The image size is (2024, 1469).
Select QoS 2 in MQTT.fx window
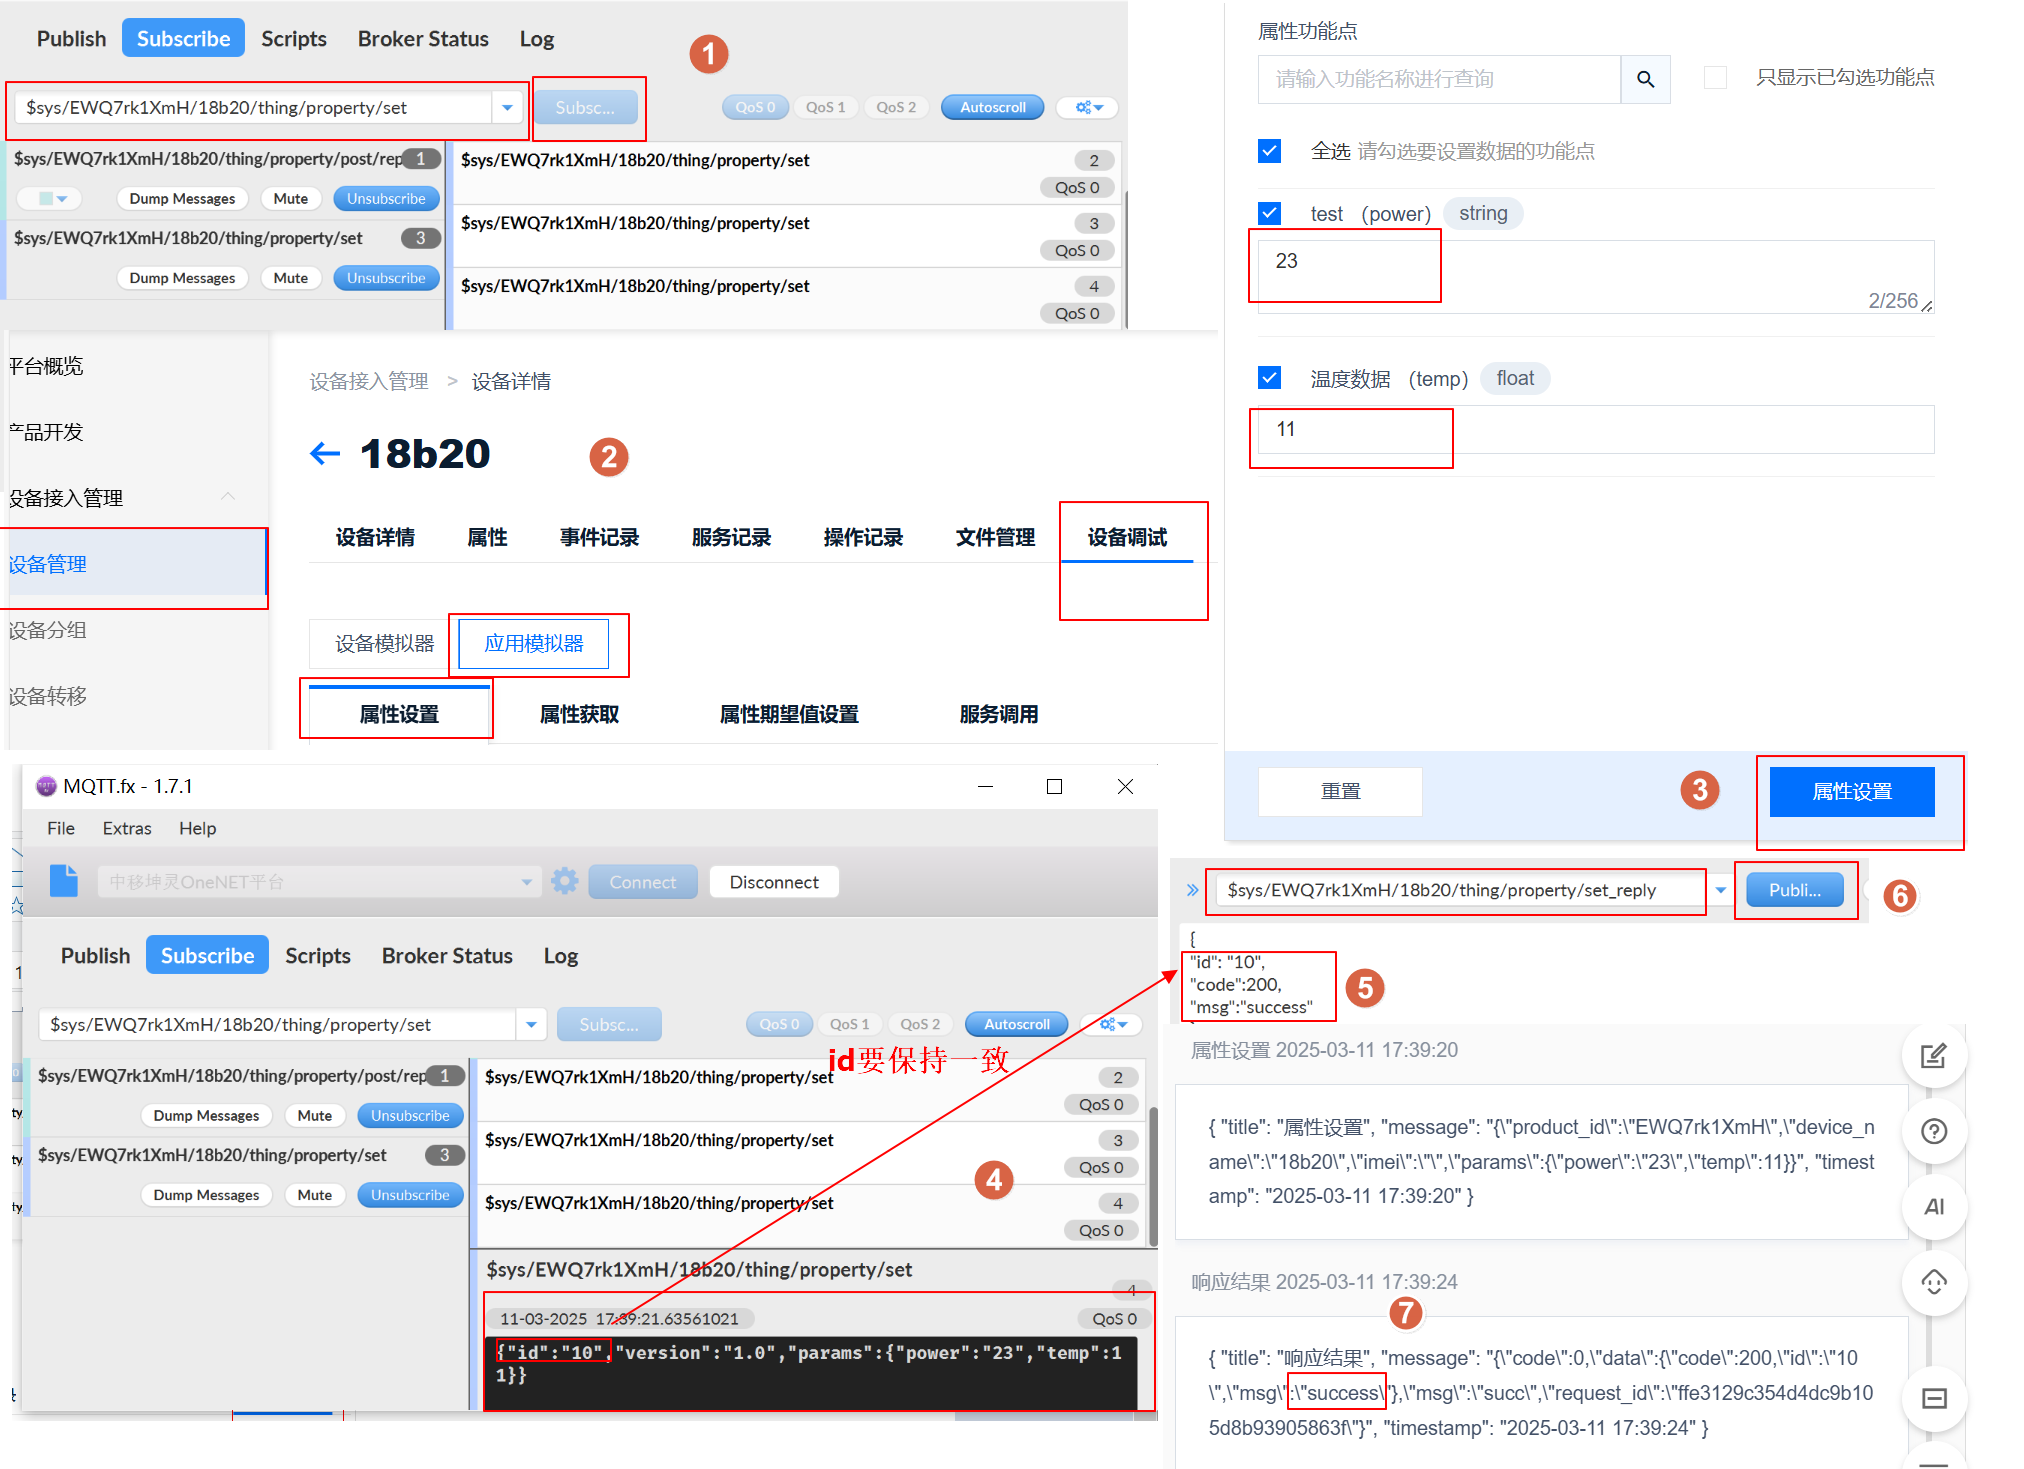[920, 1024]
